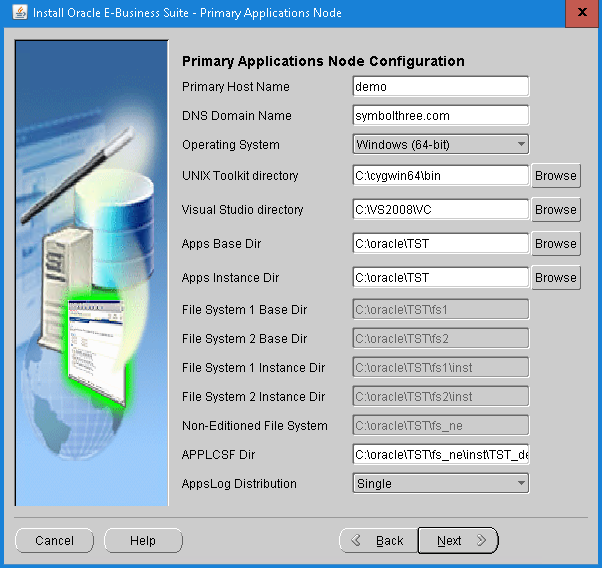Browse for Apps Instance Dir

(x=555, y=278)
